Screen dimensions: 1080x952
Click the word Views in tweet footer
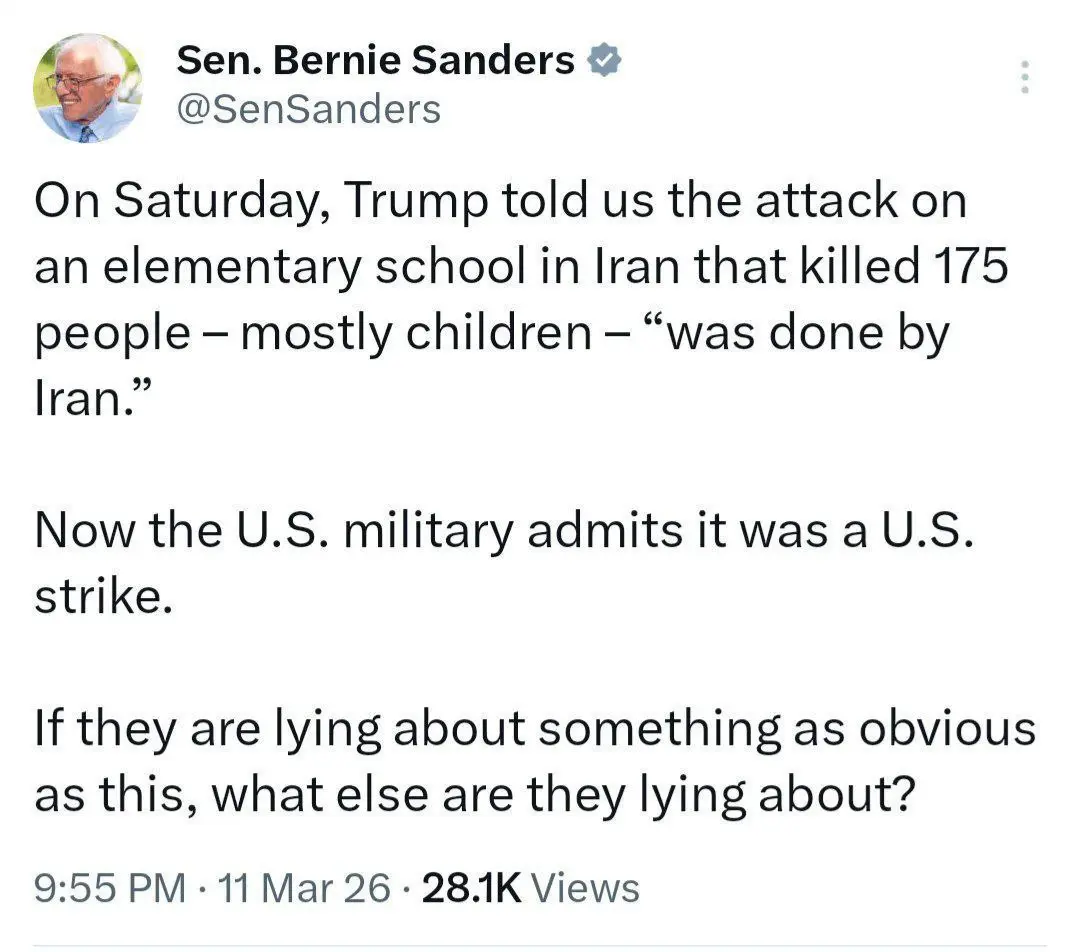(x=586, y=887)
